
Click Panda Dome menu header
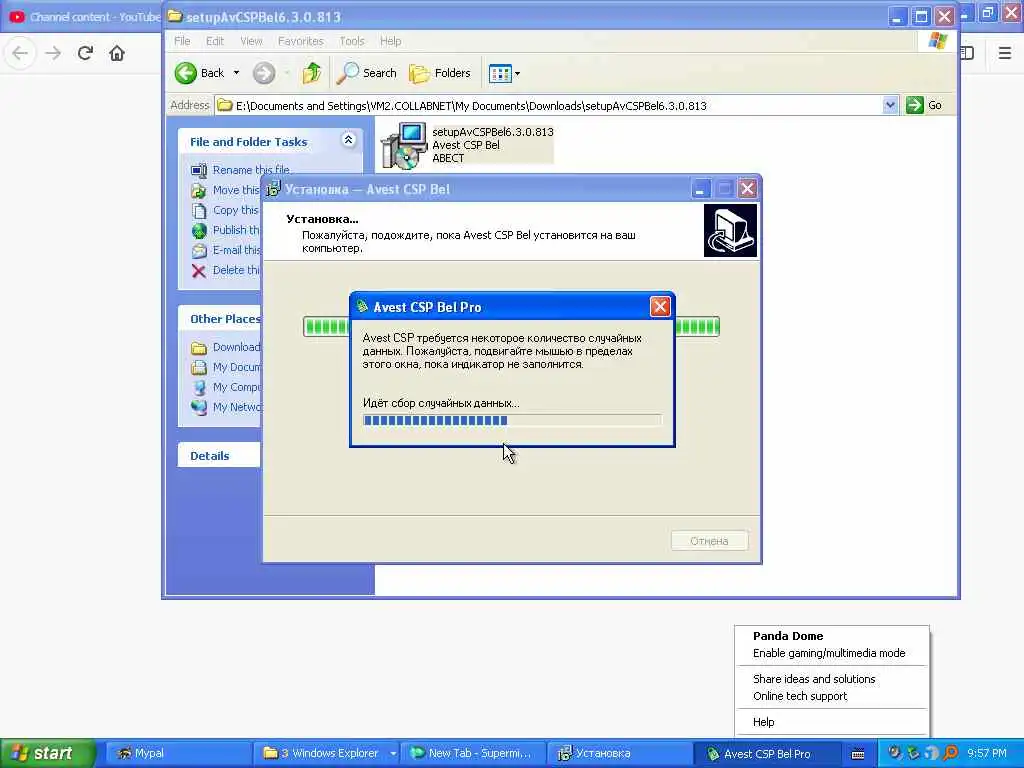pos(788,636)
